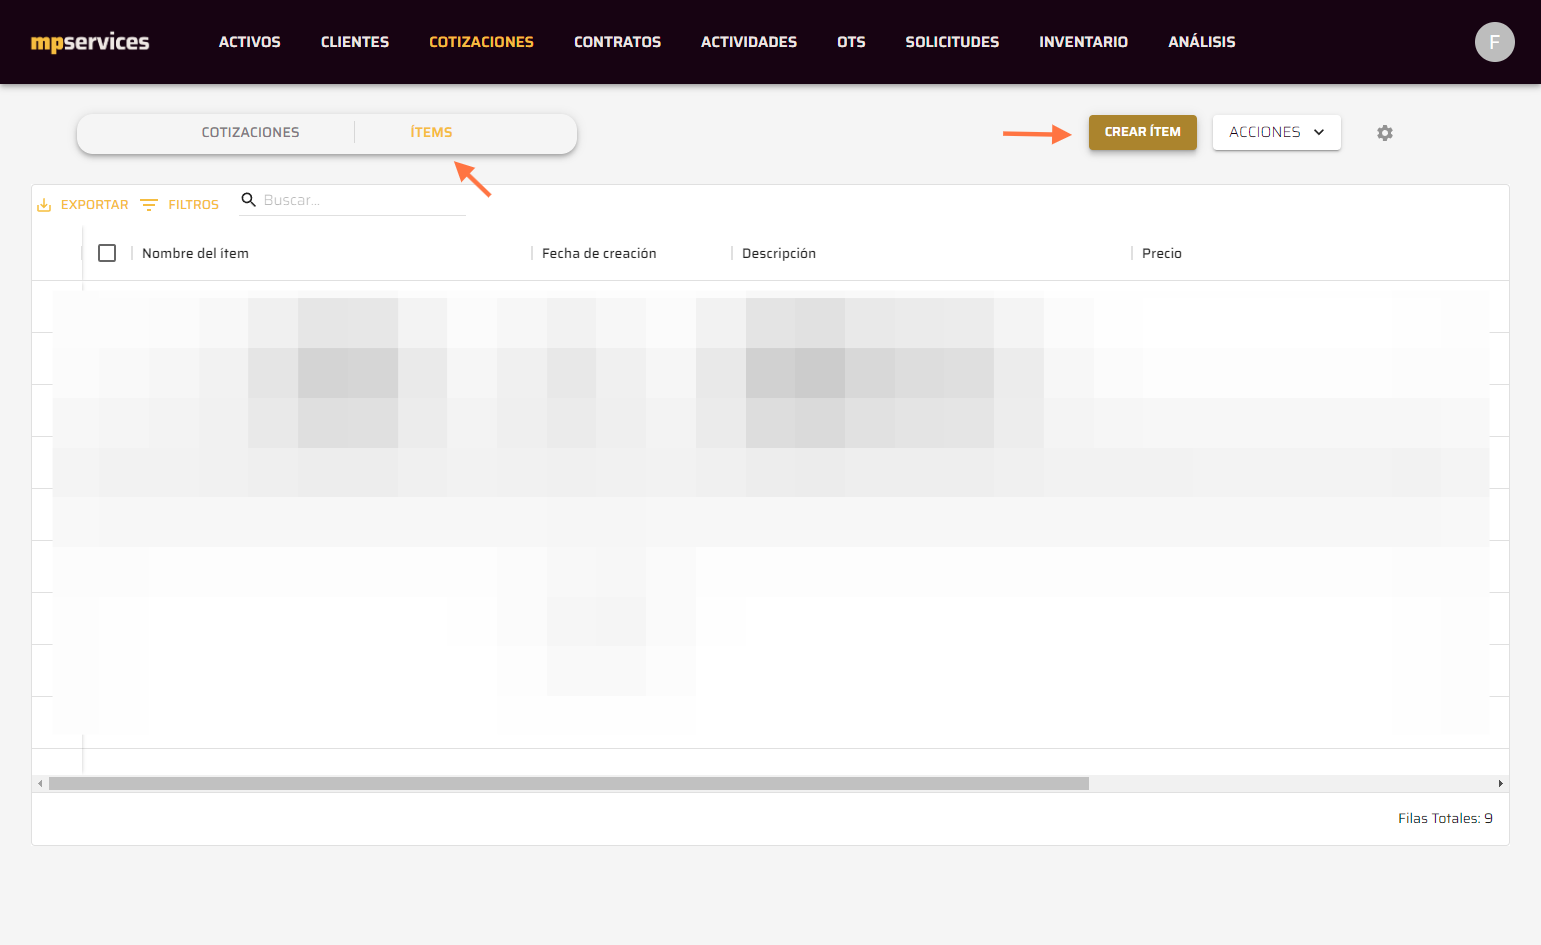Sort by Nombre del ítem column
Screen dimensions: 1541x945
[x=195, y=254]
